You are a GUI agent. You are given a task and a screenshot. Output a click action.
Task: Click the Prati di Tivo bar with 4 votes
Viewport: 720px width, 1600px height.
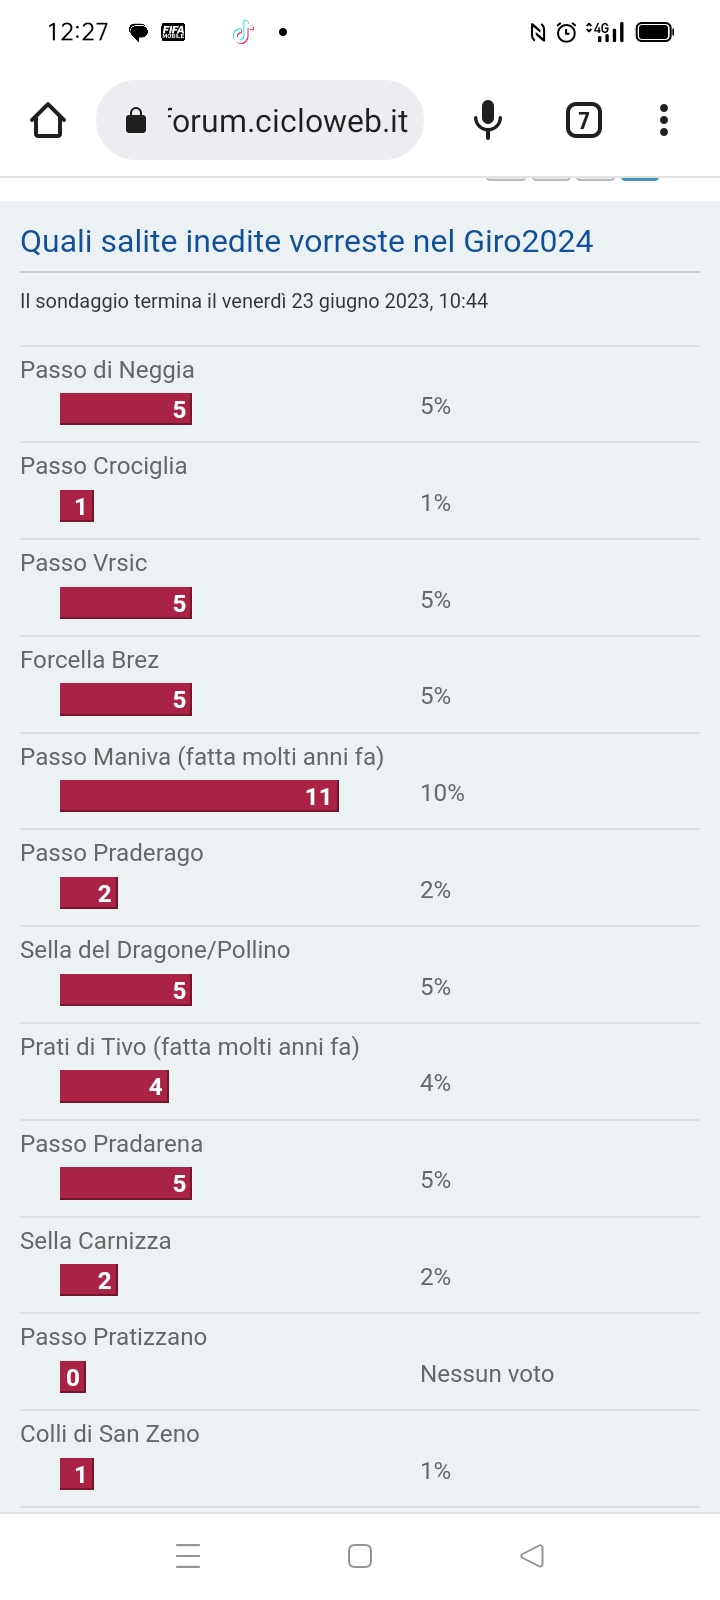tap(114, 1086)
